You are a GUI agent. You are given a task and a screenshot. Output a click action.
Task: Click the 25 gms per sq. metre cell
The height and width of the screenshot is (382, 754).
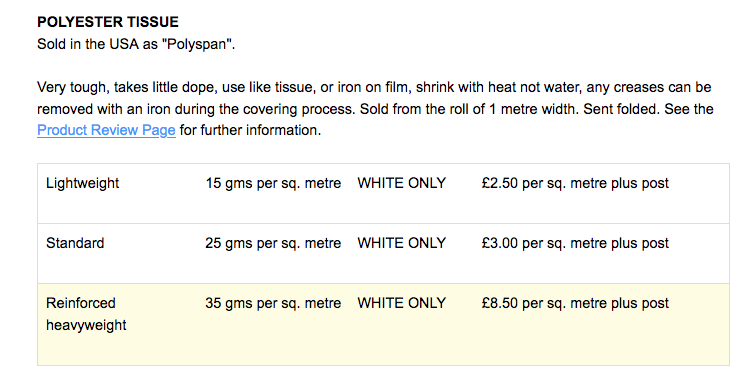pos(273,243)
